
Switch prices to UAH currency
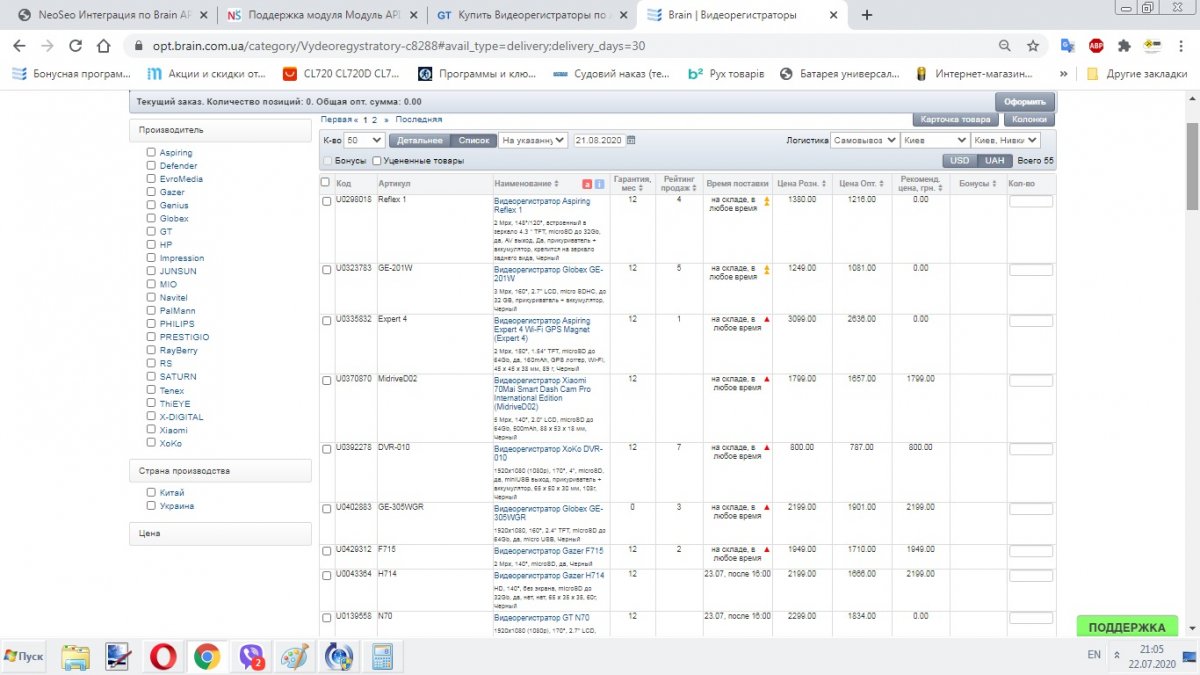coord(994,161)
